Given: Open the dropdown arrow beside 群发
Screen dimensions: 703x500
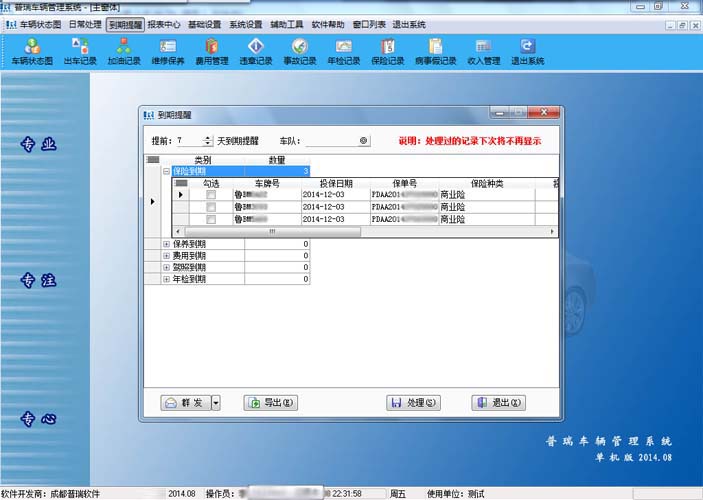Looking at the screenshot, I should point(216,403).
